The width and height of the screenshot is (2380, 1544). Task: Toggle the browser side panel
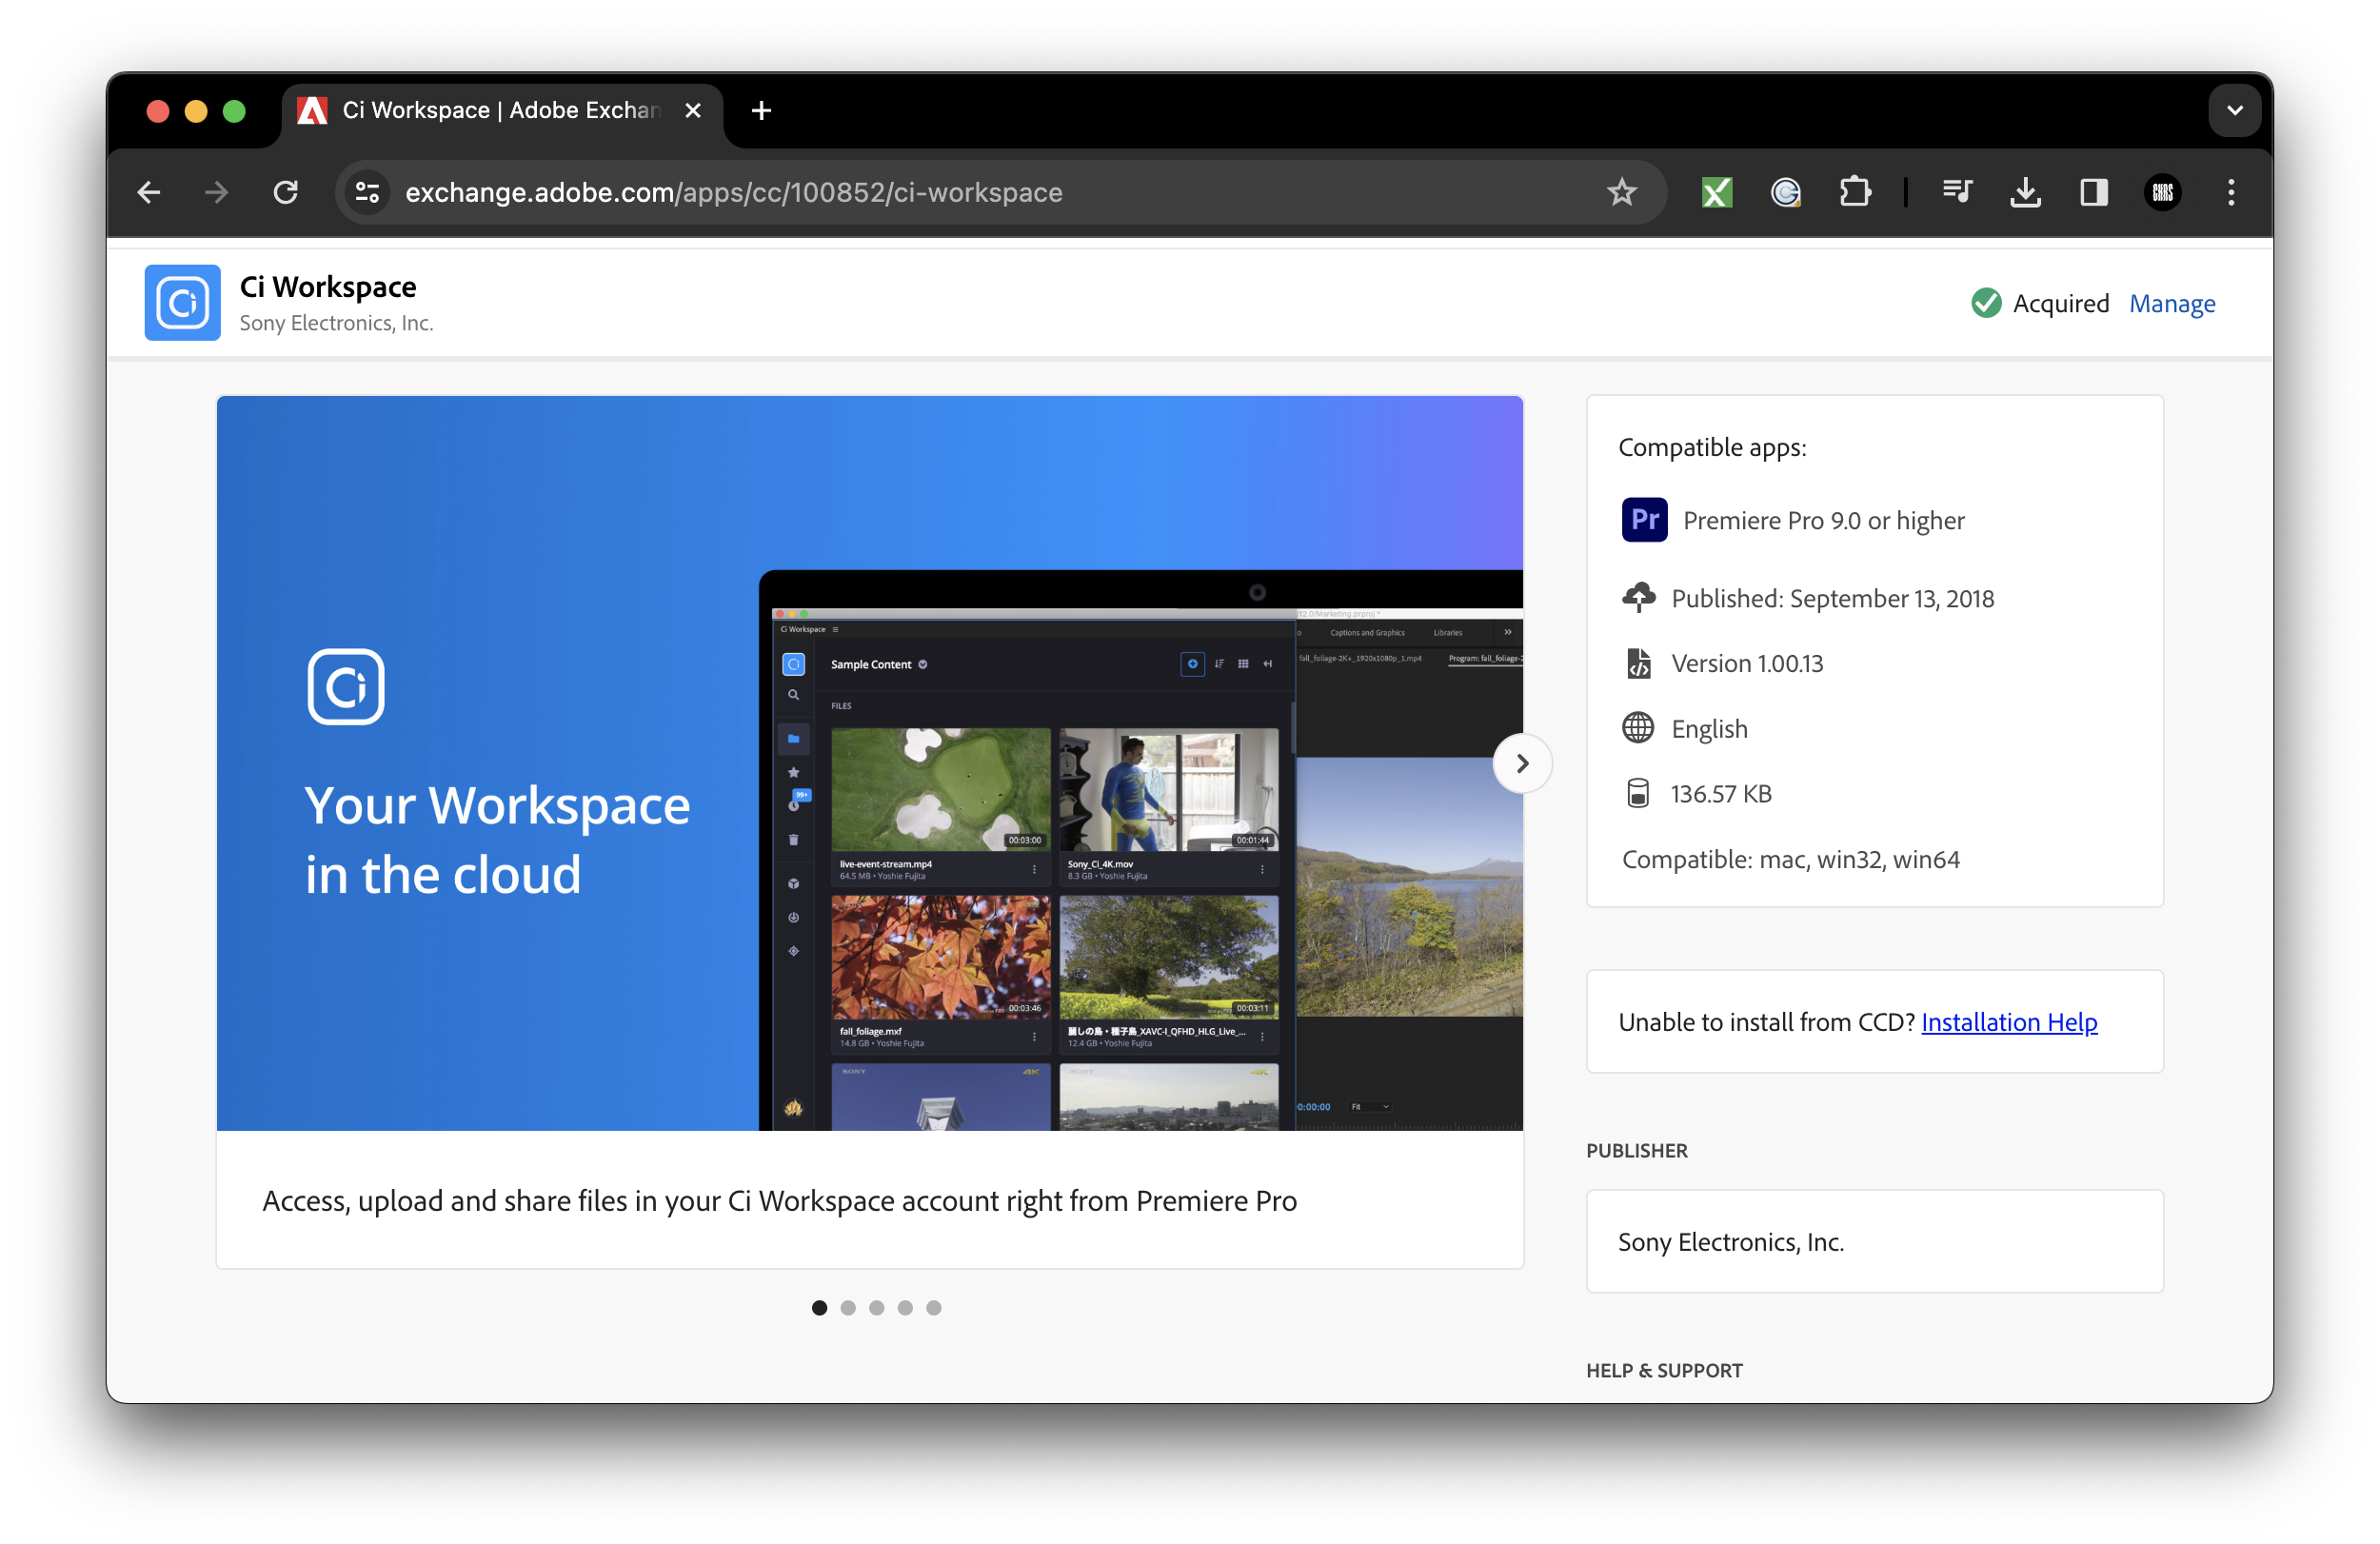coord(2093,192)
